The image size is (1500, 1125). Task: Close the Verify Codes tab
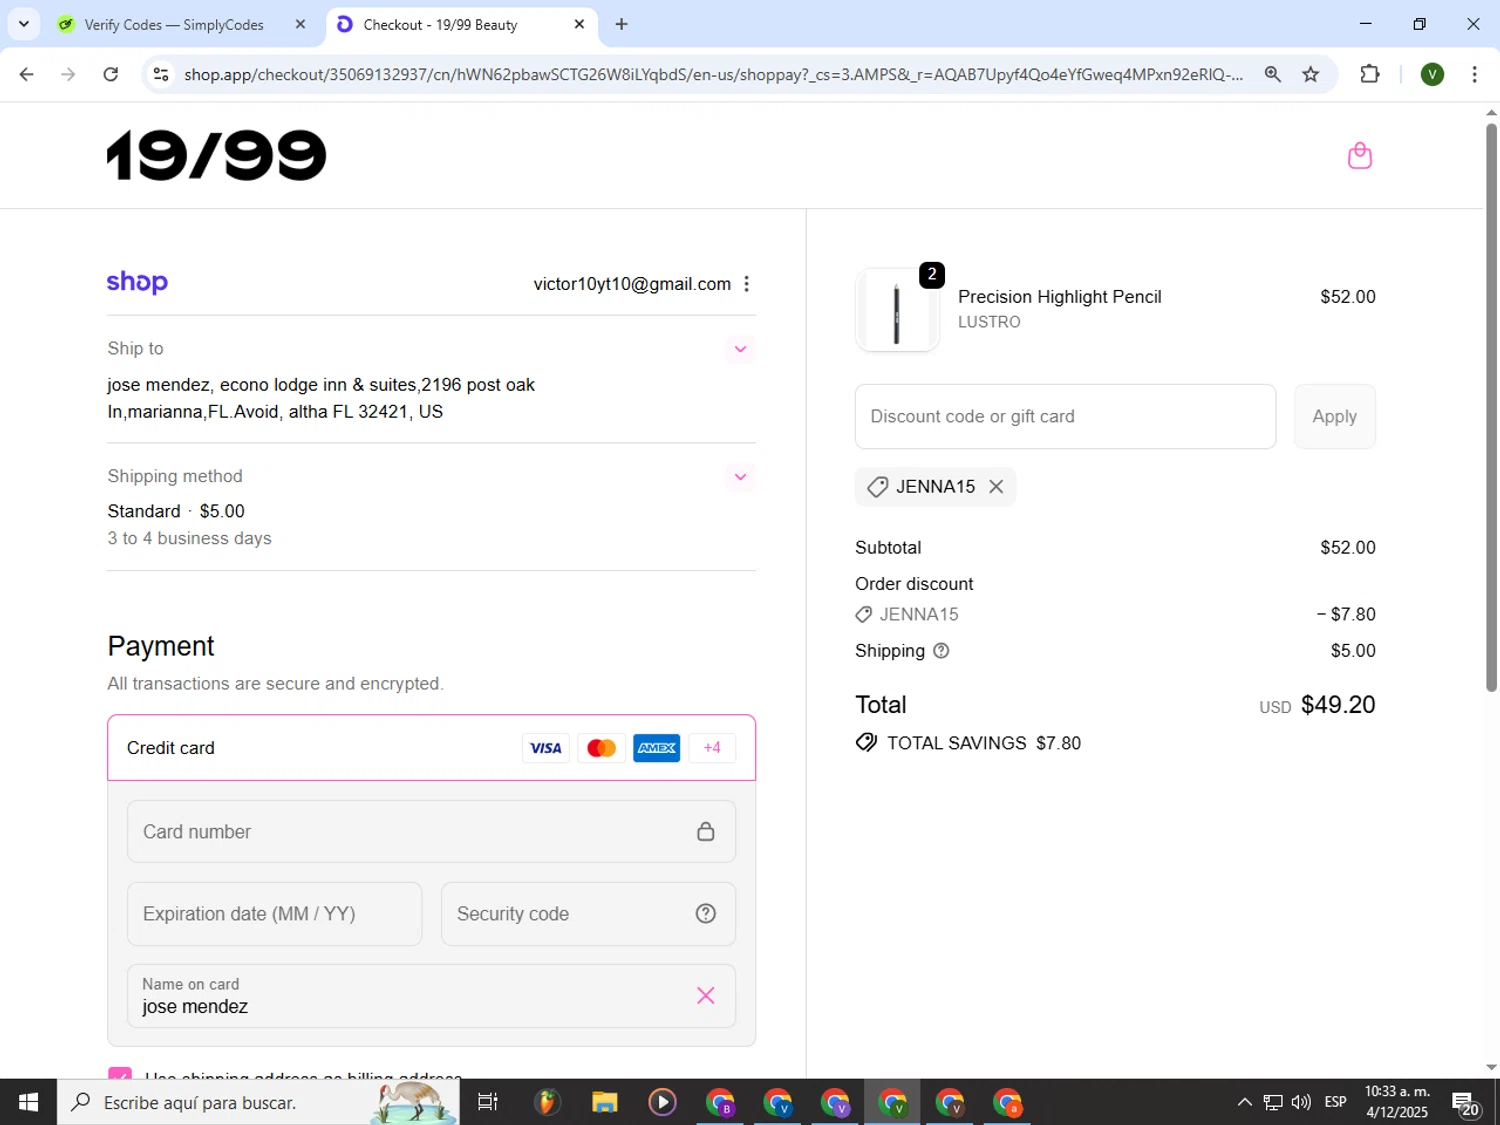point(300,25)
